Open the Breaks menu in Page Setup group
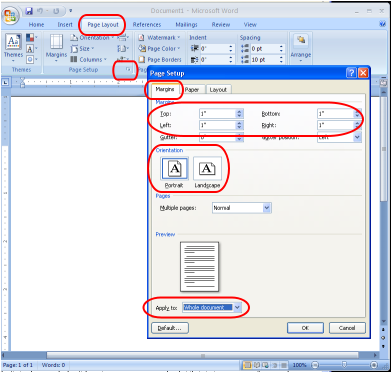 pos(123,38)
